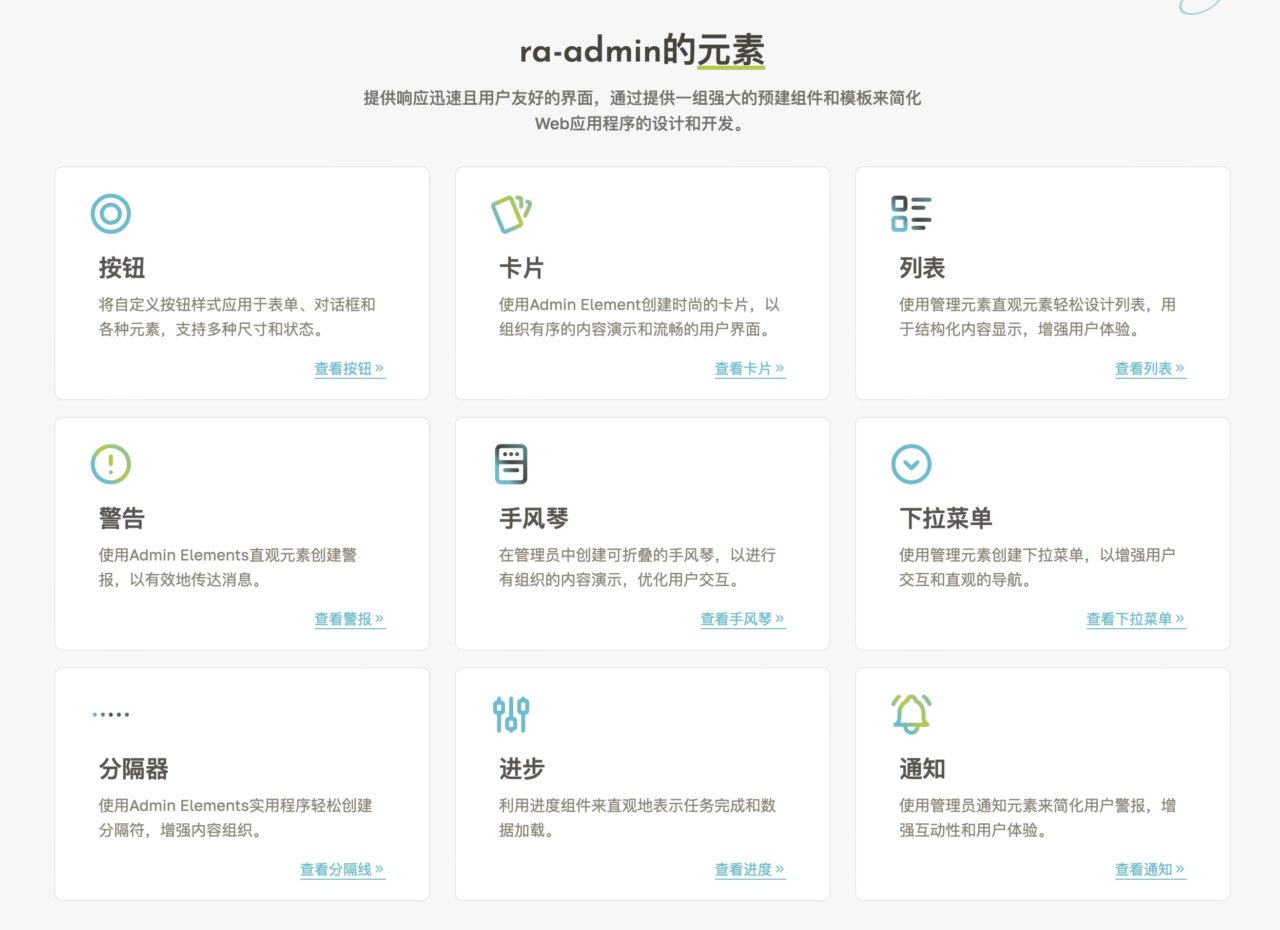Open the 查看卡片 link
The image size is (1280, 930).
pyautogui.click(x=750, y=369)
